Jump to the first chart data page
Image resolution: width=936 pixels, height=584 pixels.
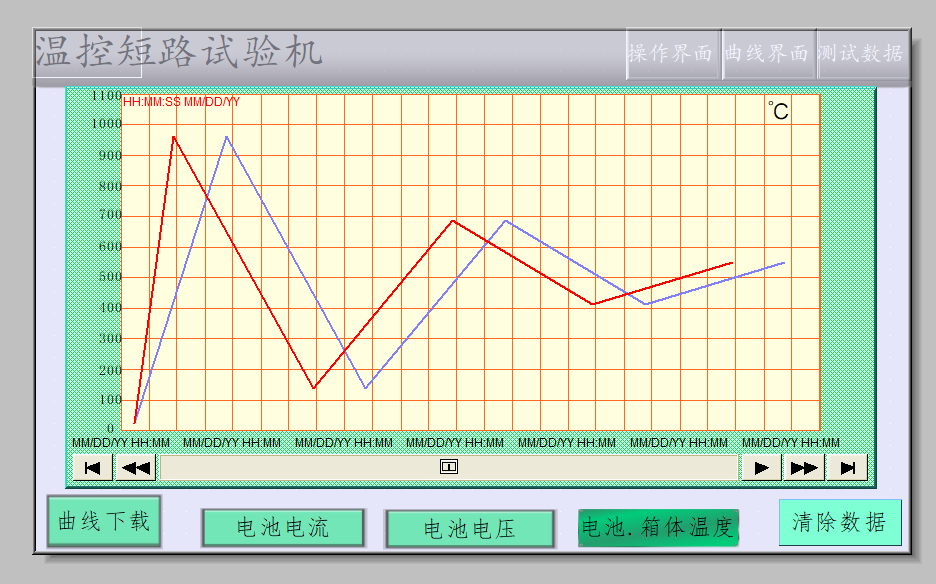coord(93,467)
